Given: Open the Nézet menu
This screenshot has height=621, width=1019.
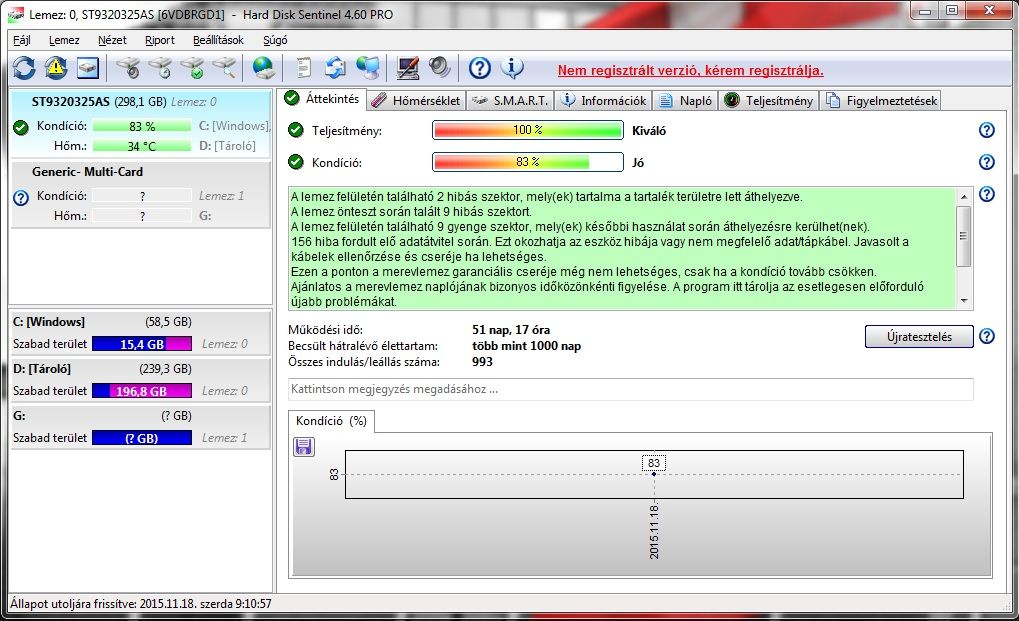Looking at the screenshot, I should click(x=112, y=40).
